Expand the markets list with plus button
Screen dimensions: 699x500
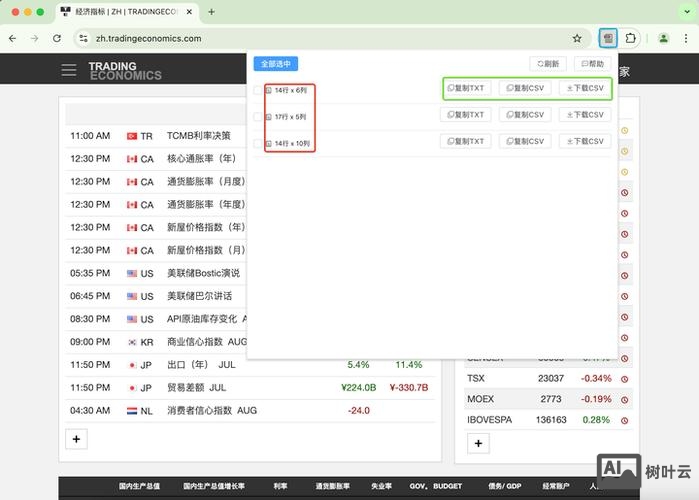[x=478, y=443]
